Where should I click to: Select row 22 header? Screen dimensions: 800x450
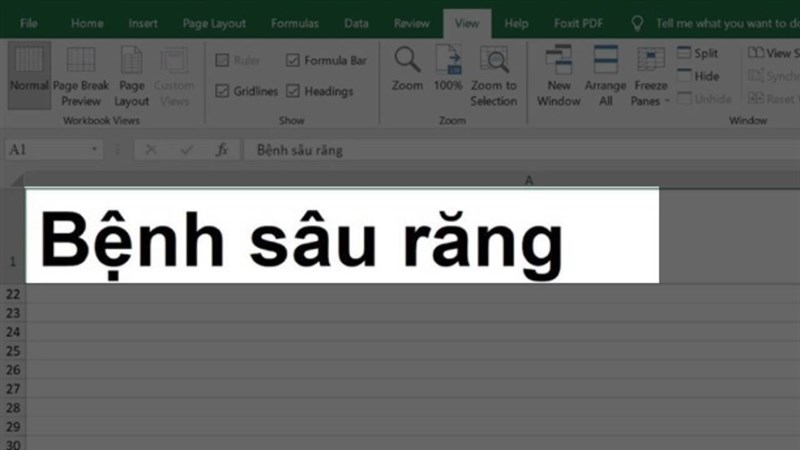pos(13,294)
